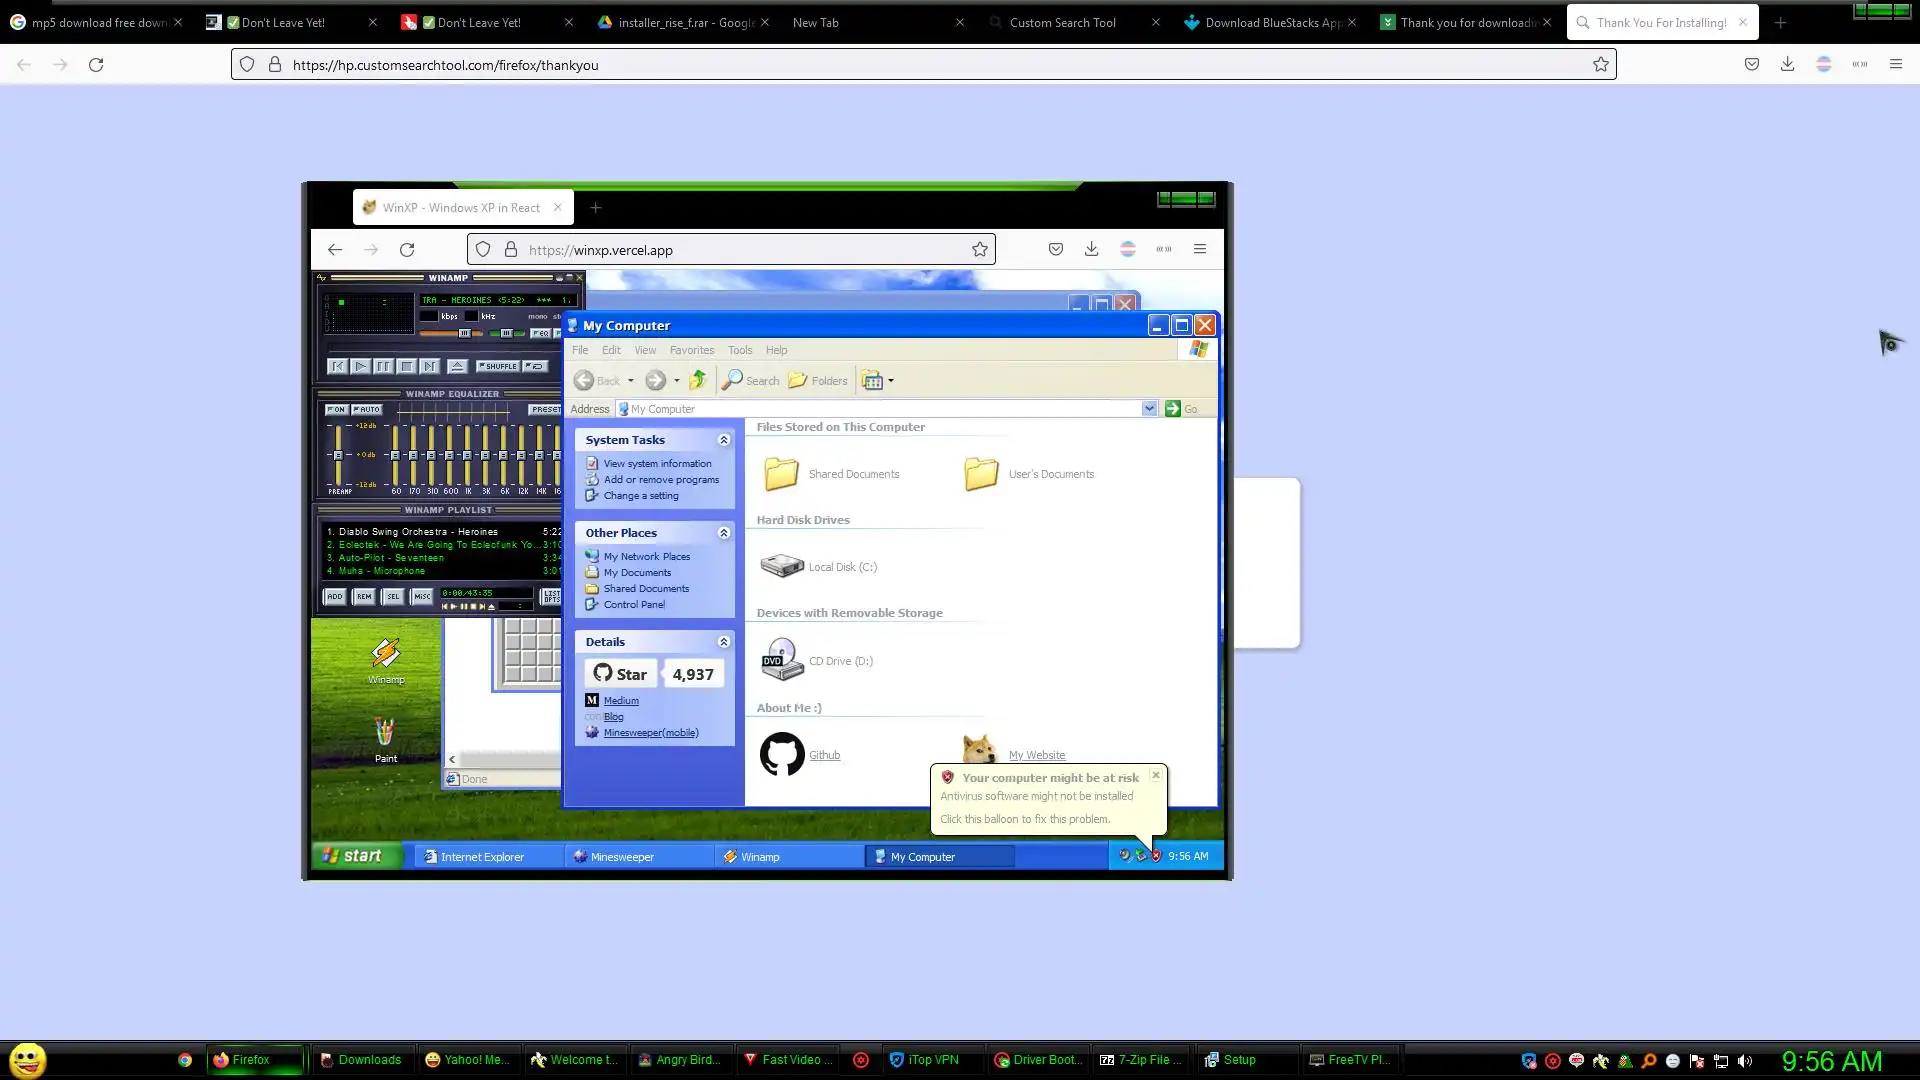Click the GitHub octocat icon
The height and width of the screenshot is (1080, 1920).
[x=781, y=754]
